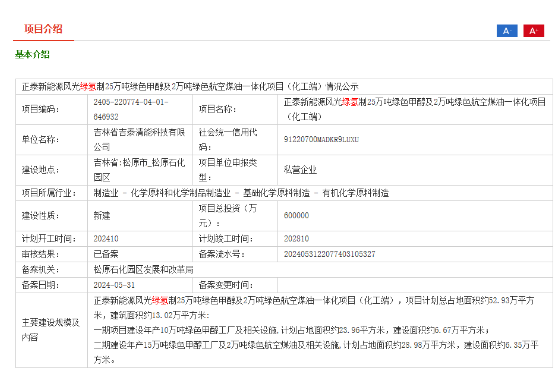560x375 pixels.
Task: Click 有机化学原料制造 in the industry row
Action: 355,193
